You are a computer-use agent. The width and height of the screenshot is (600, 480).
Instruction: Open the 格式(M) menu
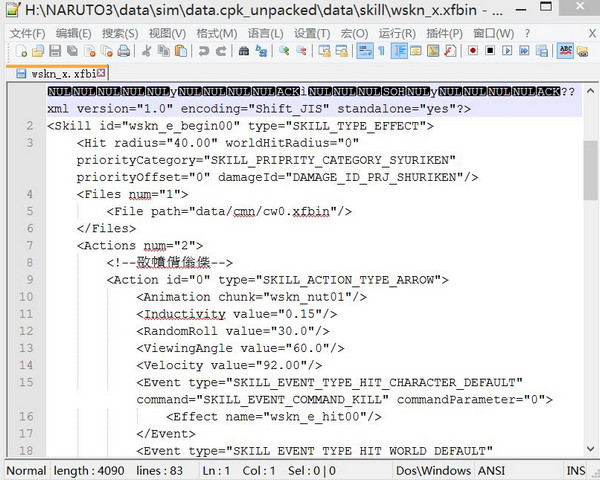point(217,34)
